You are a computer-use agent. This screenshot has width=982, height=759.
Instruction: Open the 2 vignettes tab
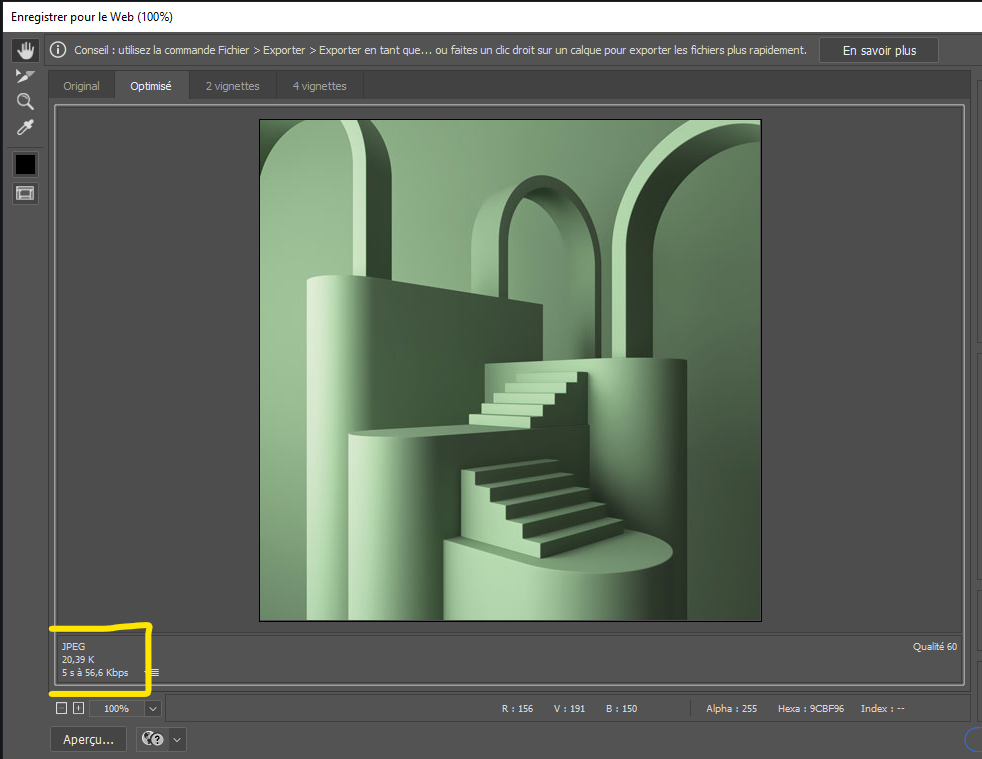(232, 86)
